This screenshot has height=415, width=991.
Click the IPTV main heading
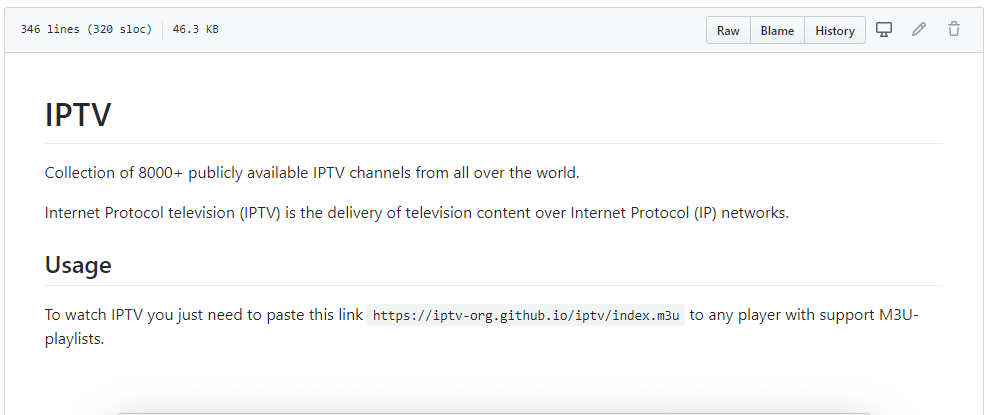78,115
